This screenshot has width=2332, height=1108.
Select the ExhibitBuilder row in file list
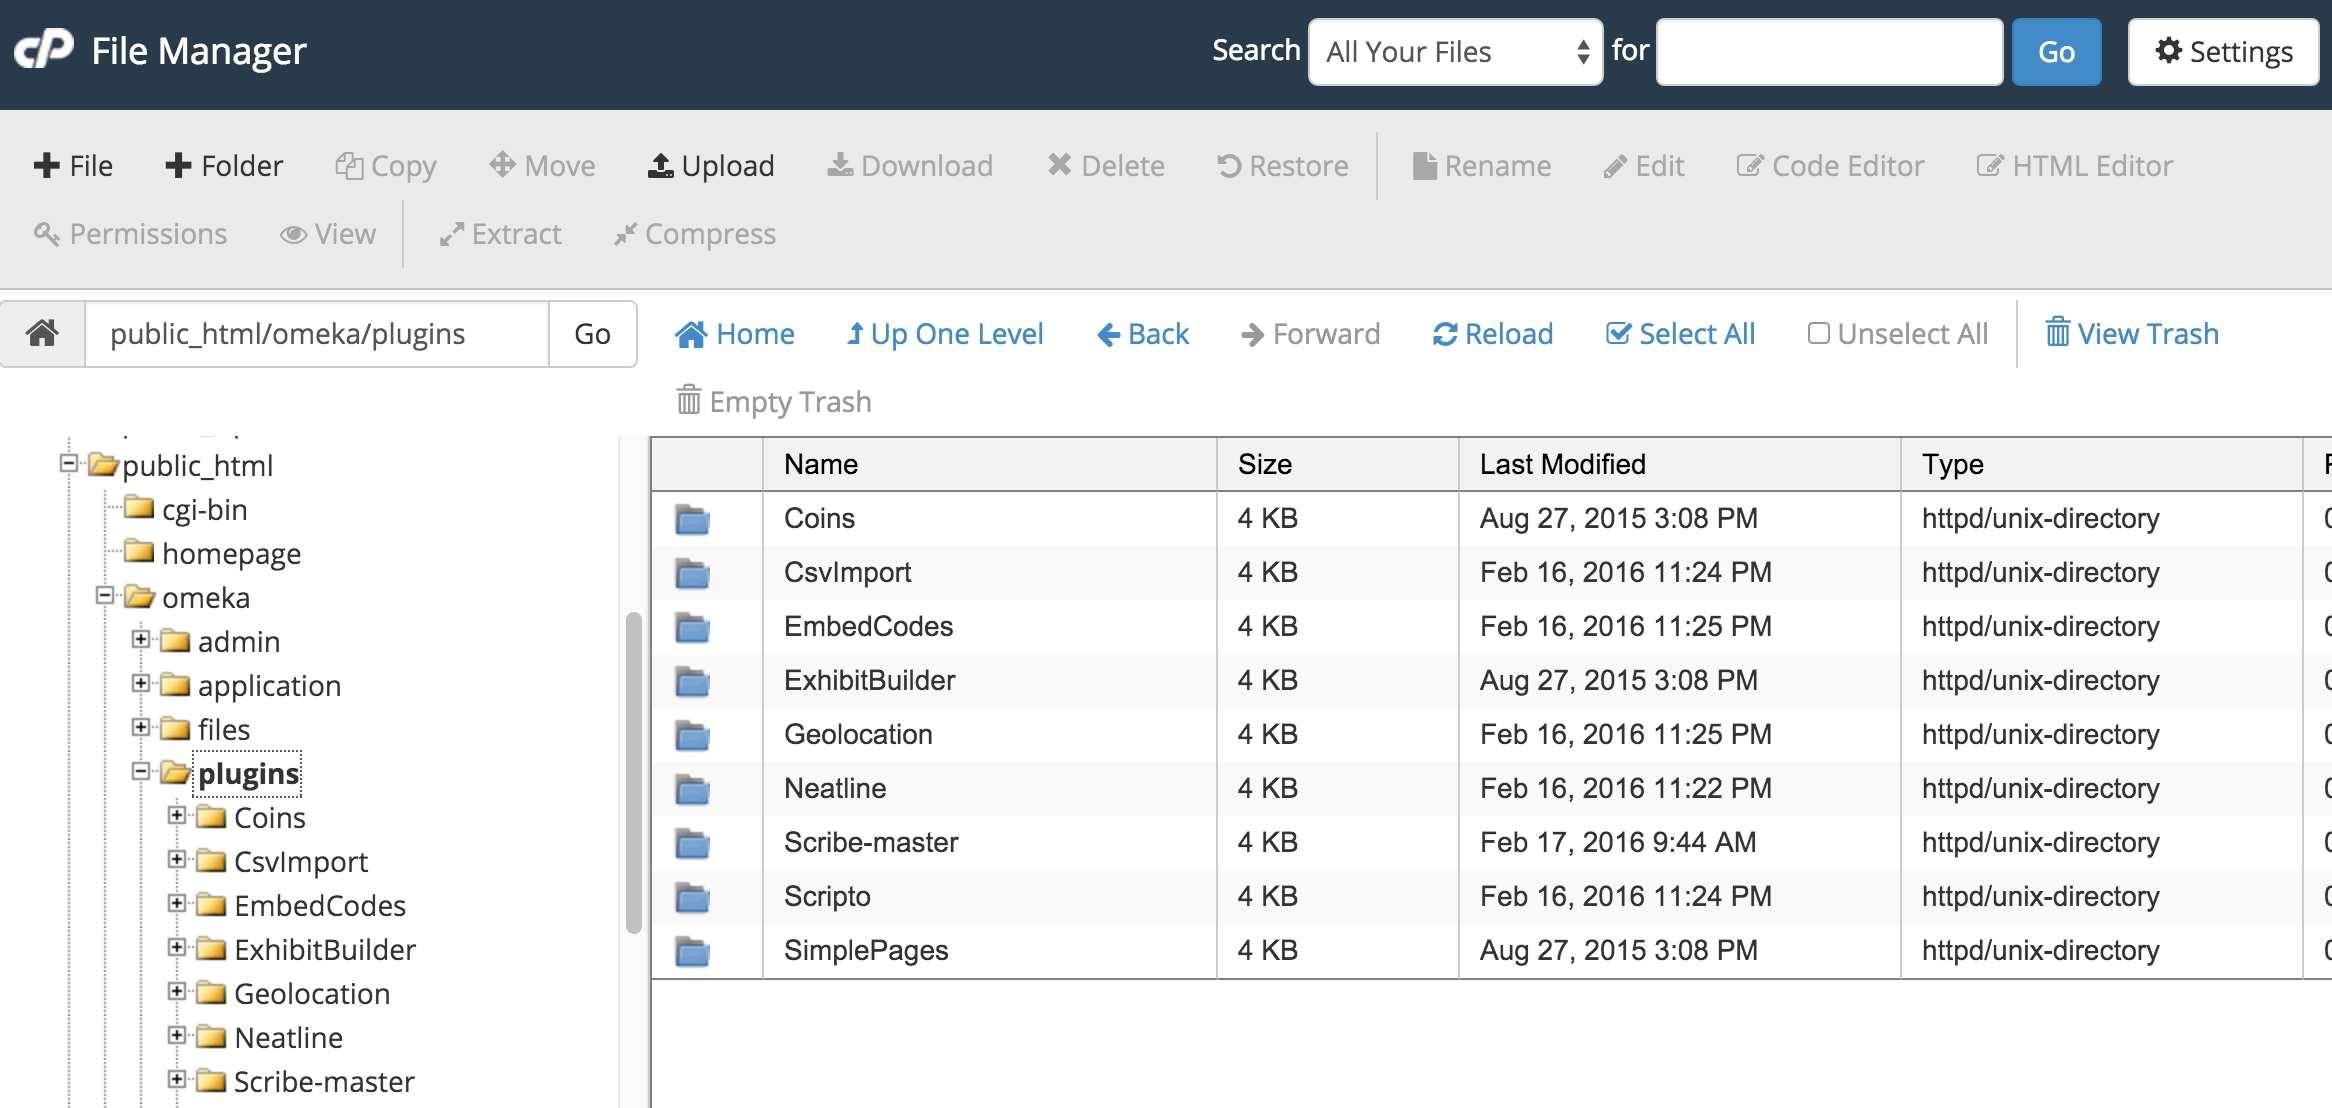(1492, 680)
